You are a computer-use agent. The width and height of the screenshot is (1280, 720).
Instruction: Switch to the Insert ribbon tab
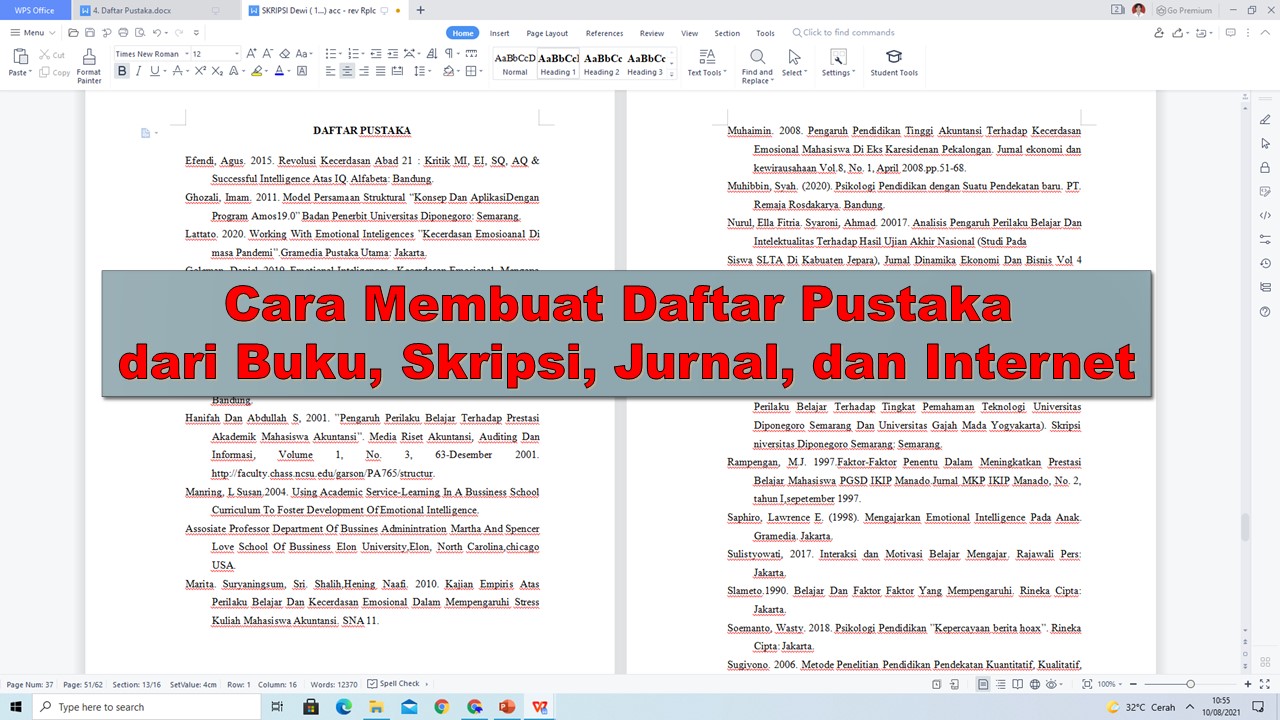pos(499,33)
